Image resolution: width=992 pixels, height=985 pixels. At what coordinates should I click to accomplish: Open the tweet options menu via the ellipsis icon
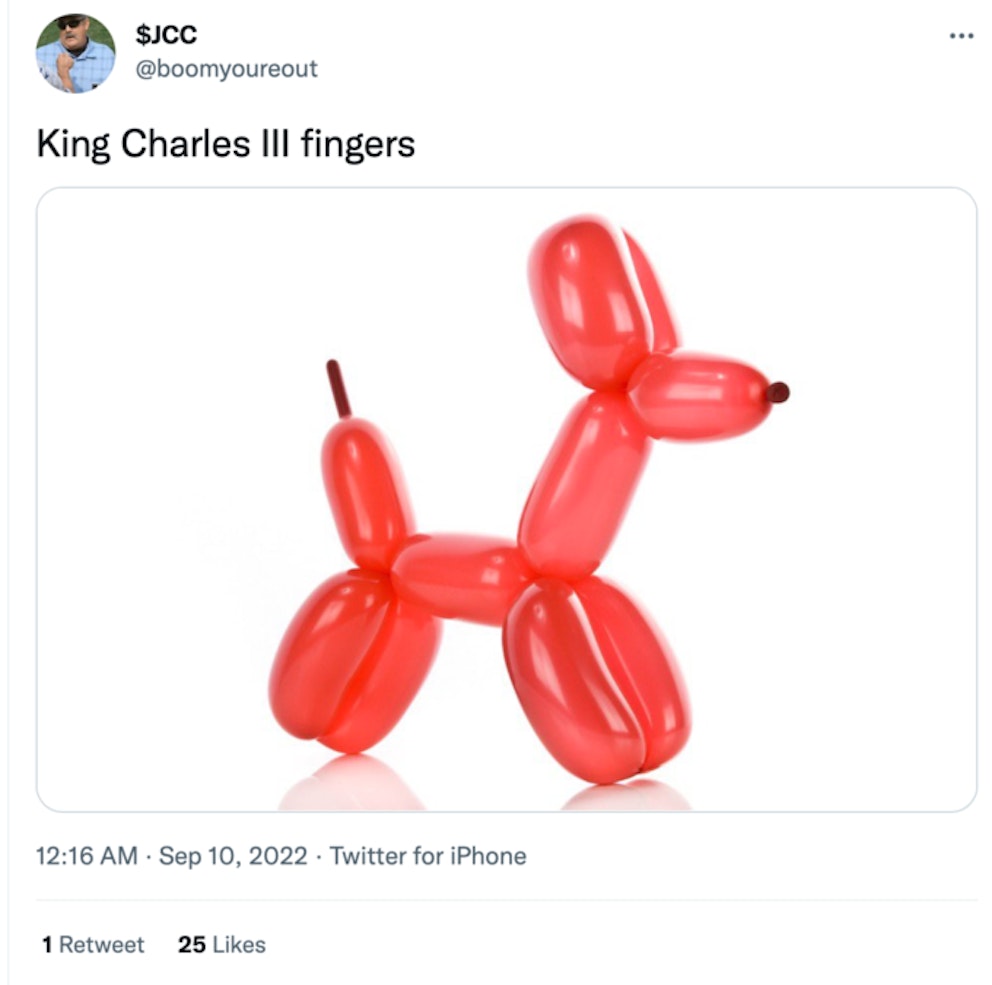pos(963,35)
